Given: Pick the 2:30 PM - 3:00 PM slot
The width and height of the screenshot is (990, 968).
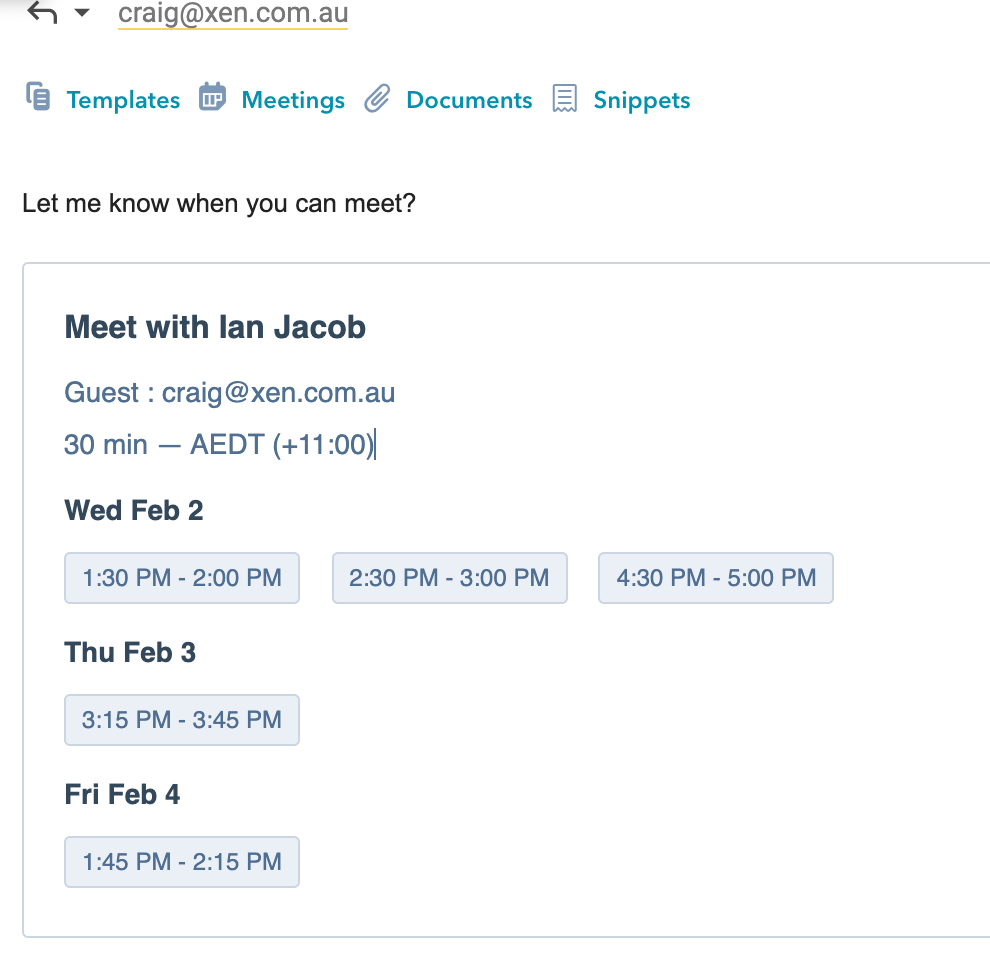Looking at the screenshot, I should click(x=449, y=578).
